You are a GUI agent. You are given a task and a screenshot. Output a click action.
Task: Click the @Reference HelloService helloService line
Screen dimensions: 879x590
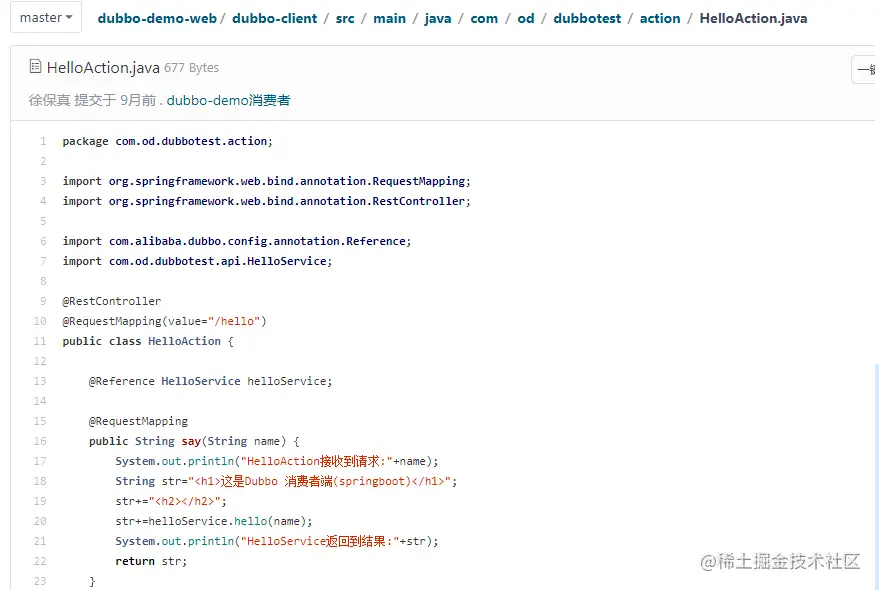point(210,381)
